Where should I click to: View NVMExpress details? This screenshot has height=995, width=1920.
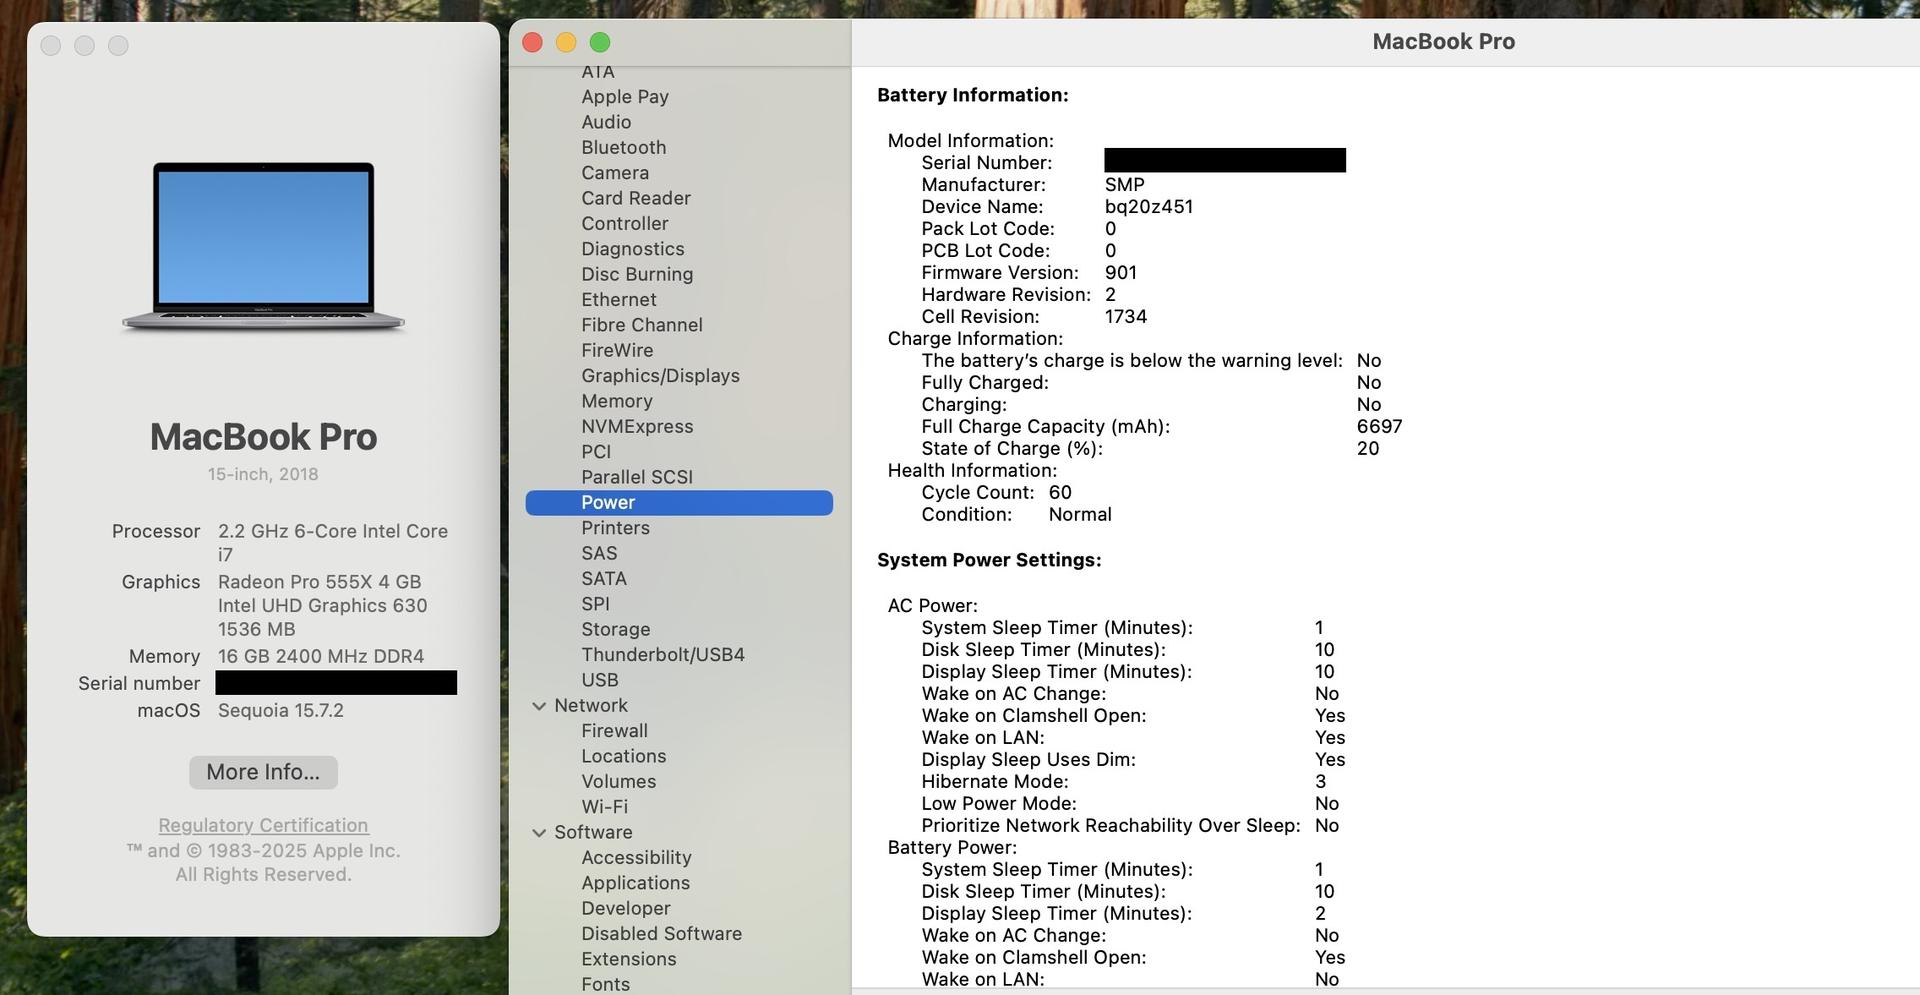coord(637,426)
